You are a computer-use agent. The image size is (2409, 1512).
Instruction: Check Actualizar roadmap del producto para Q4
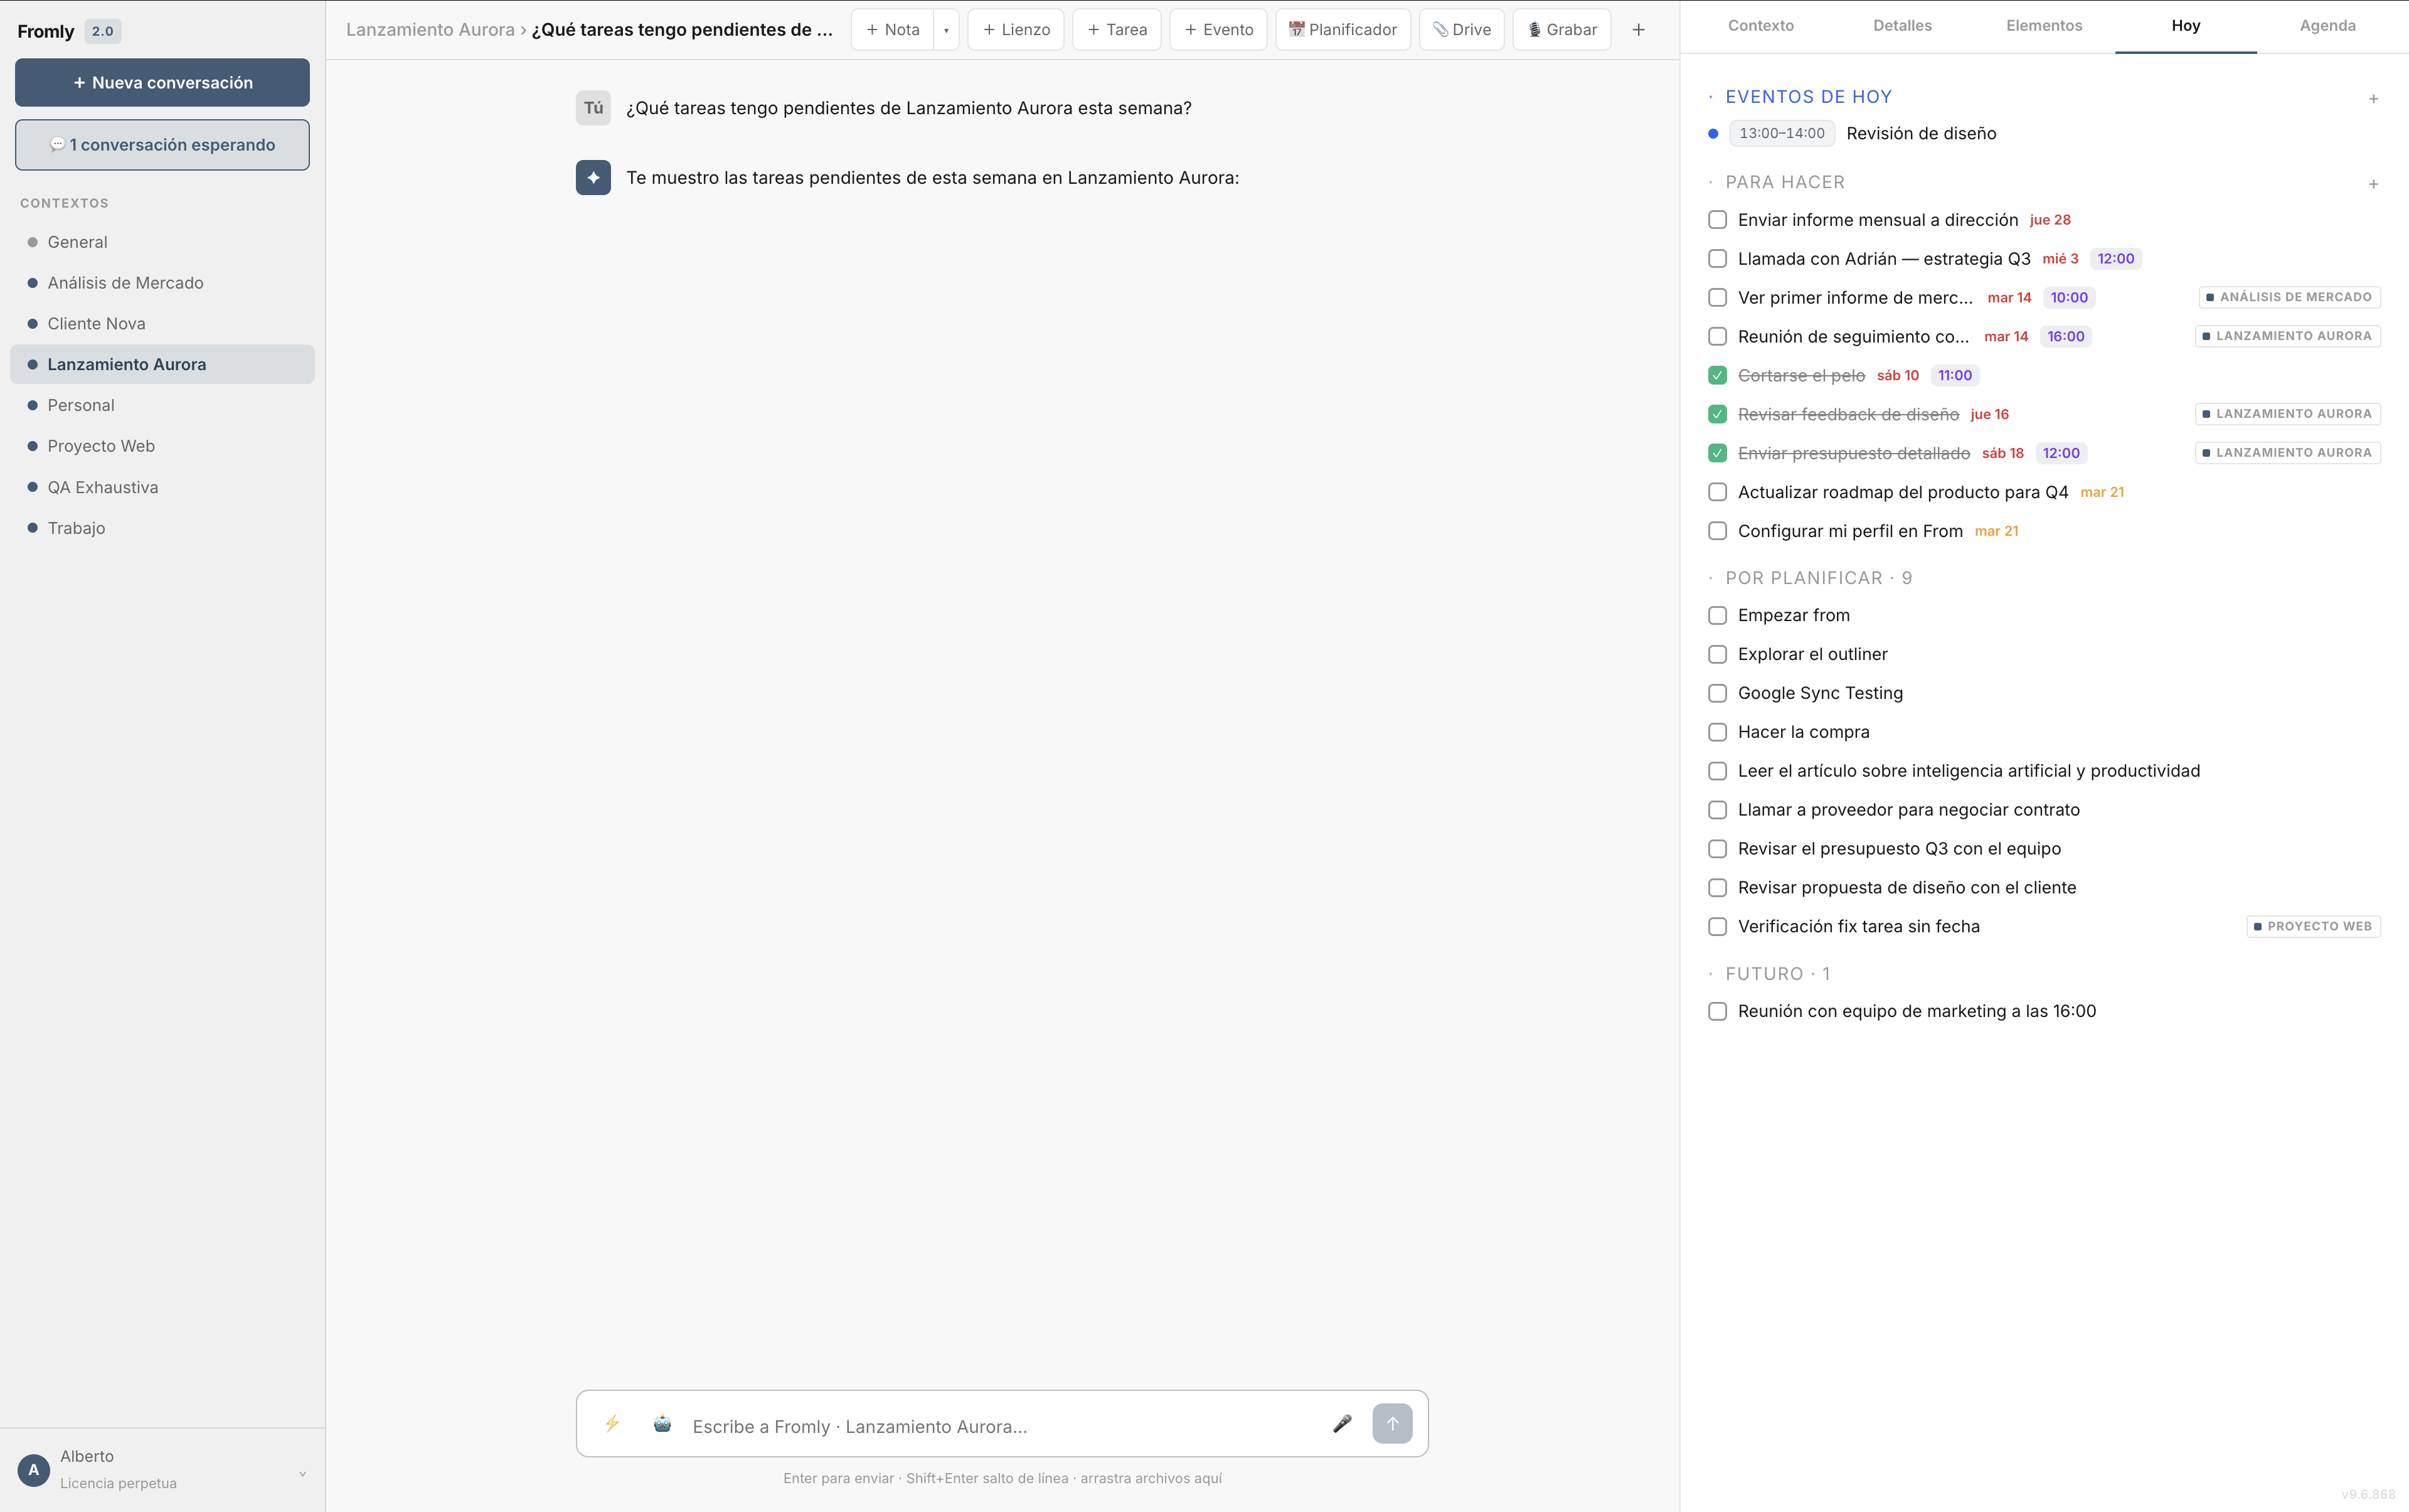[1717, 492]
